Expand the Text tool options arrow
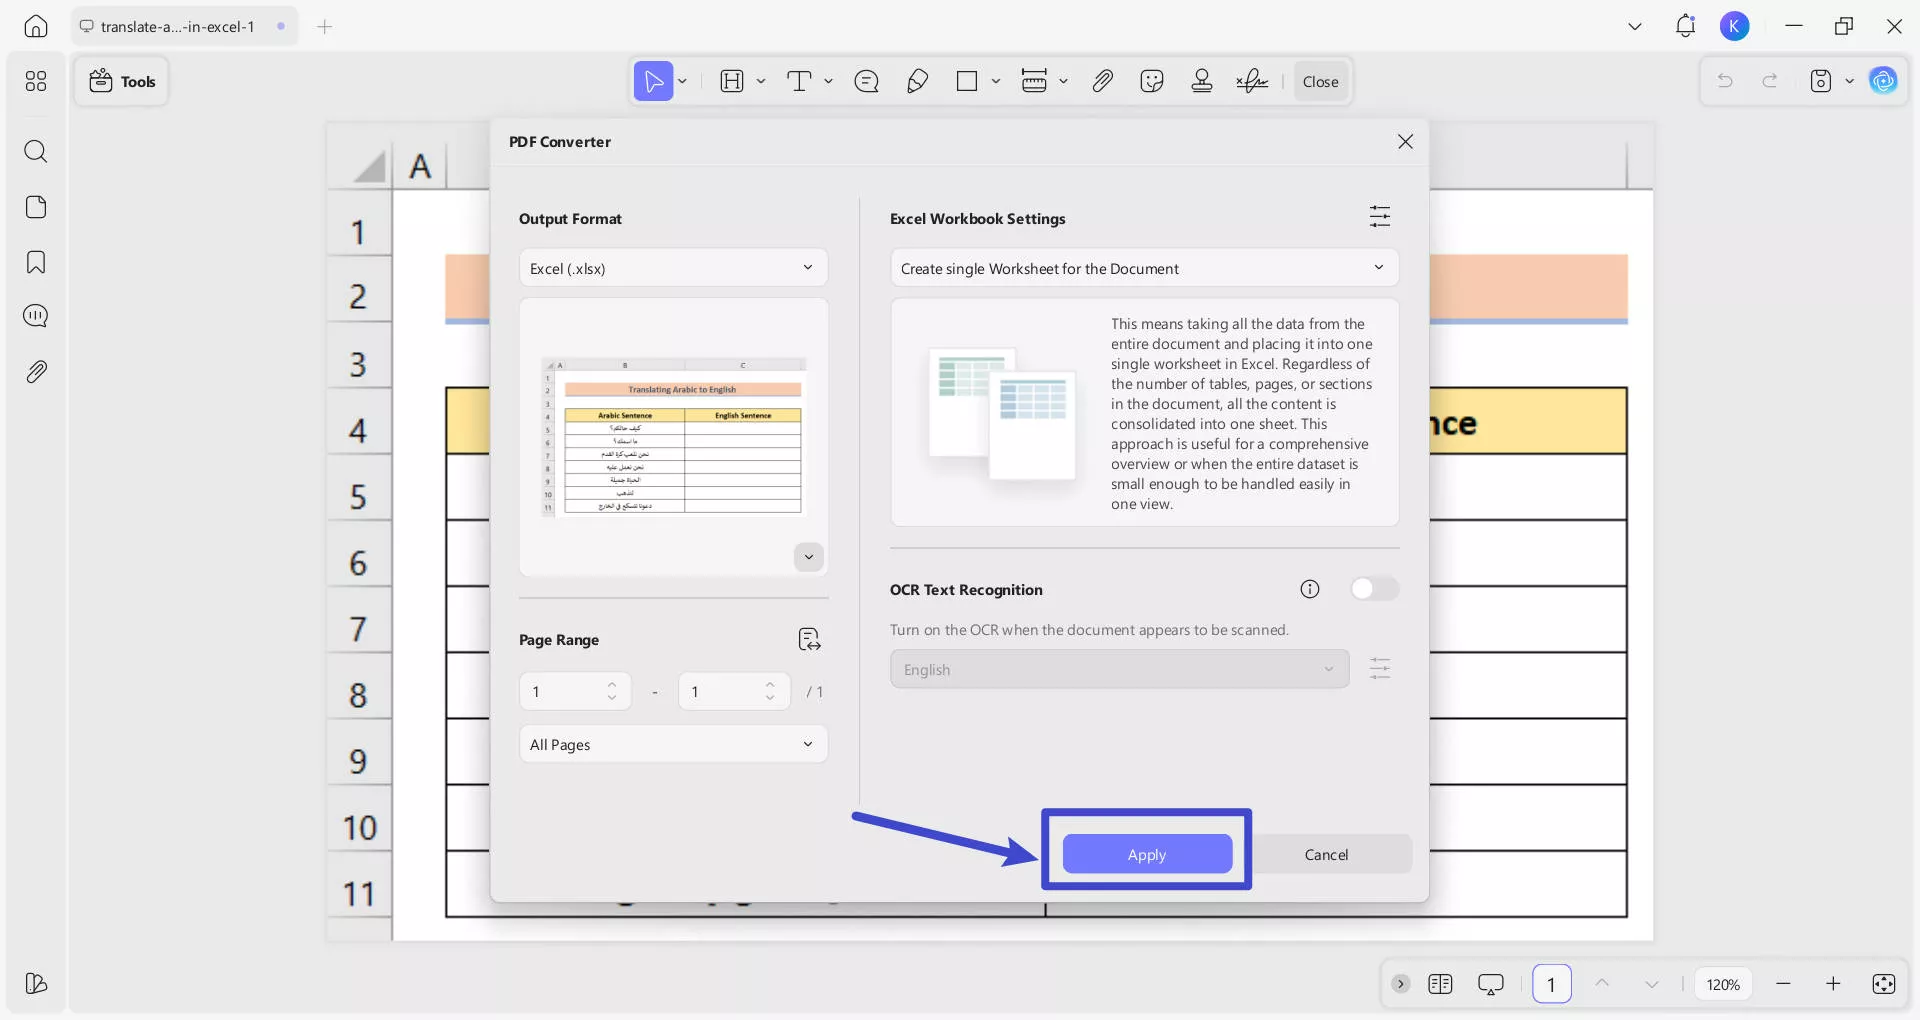Image resolution: width=1920 pixels, height=1020 pixels. click(829, 82)
